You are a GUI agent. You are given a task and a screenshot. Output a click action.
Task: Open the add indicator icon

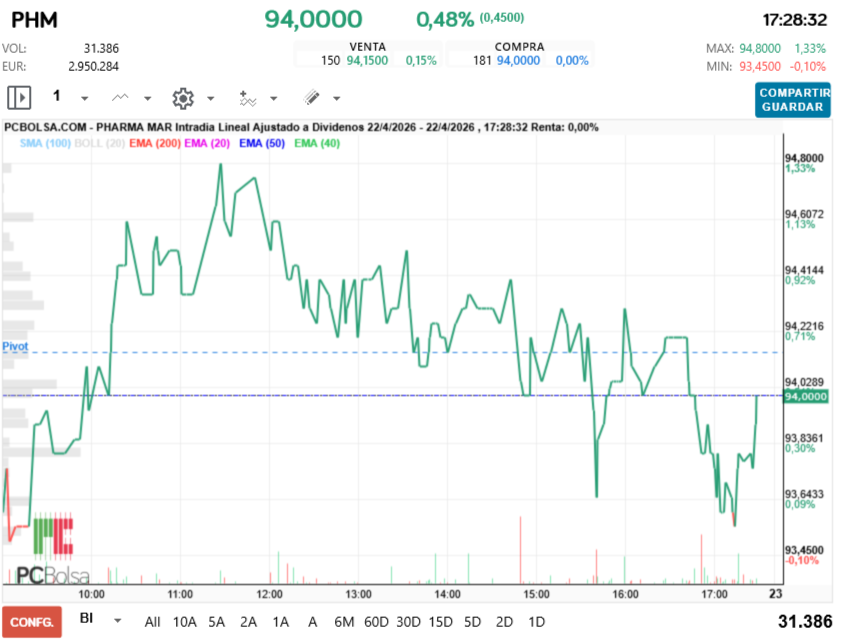coord(247,98)
